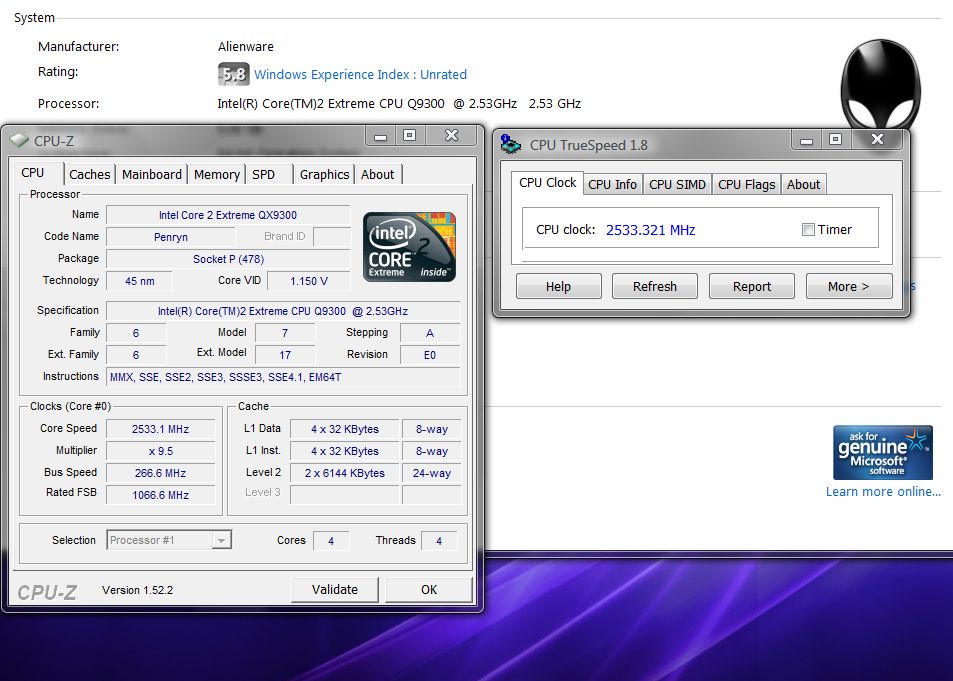The image size is (953, 681).
Task: Open the About tab in CPU-Z
Action: tap(377, 175)
